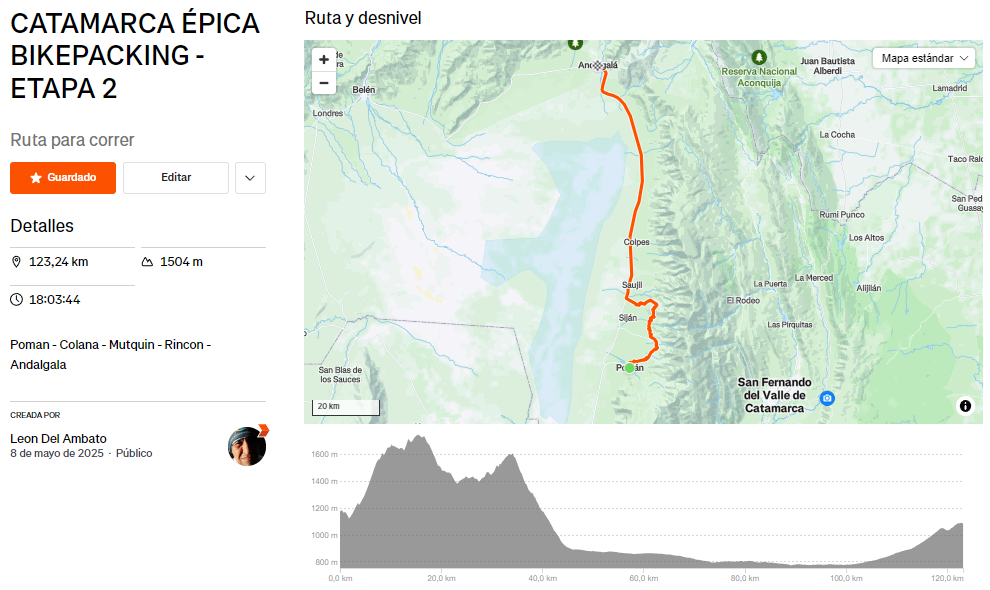Open Leon Del Ambato's profile link
The image size is (990, 590).
tap(58, 438)
